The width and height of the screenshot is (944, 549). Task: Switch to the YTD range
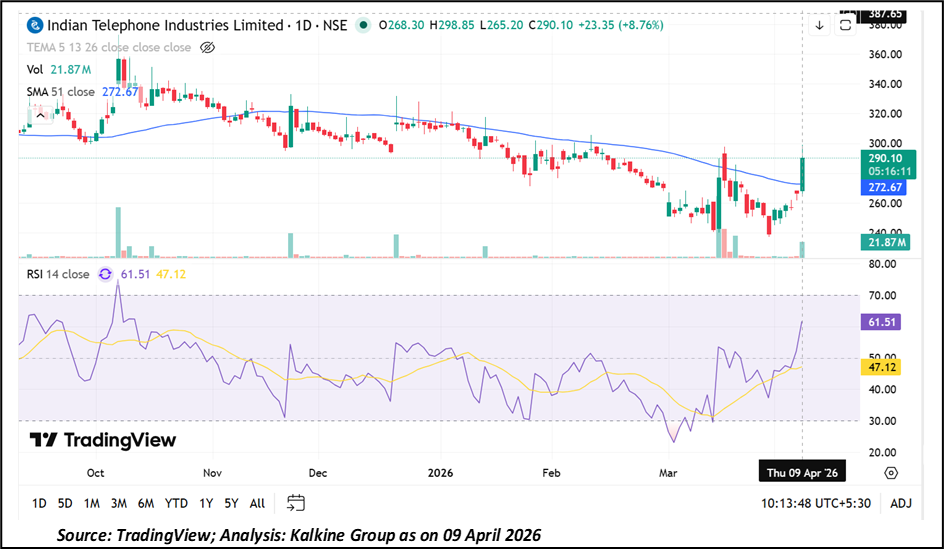pyautogui.click(x=176, y=503)
